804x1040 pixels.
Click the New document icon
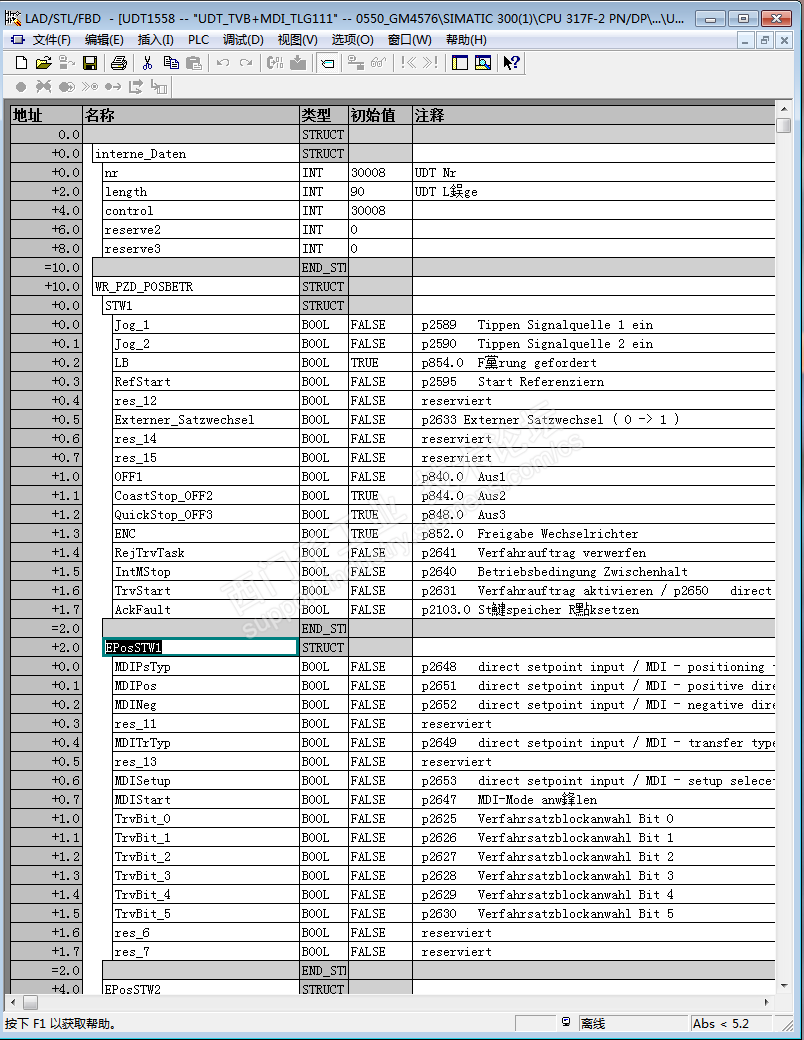(21, 63)
